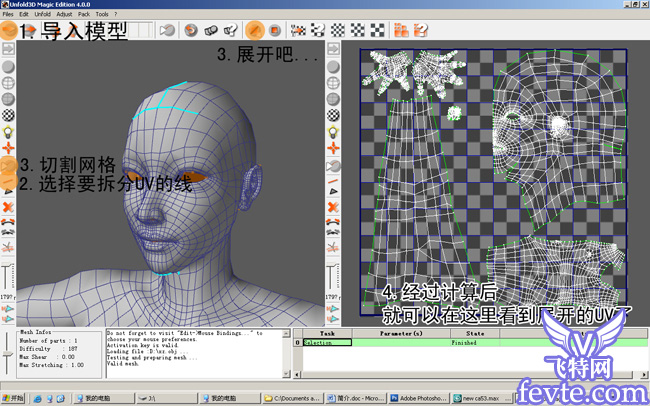
Task: Click the undo arrow toolbar icon
Action: tap(191, 30)
